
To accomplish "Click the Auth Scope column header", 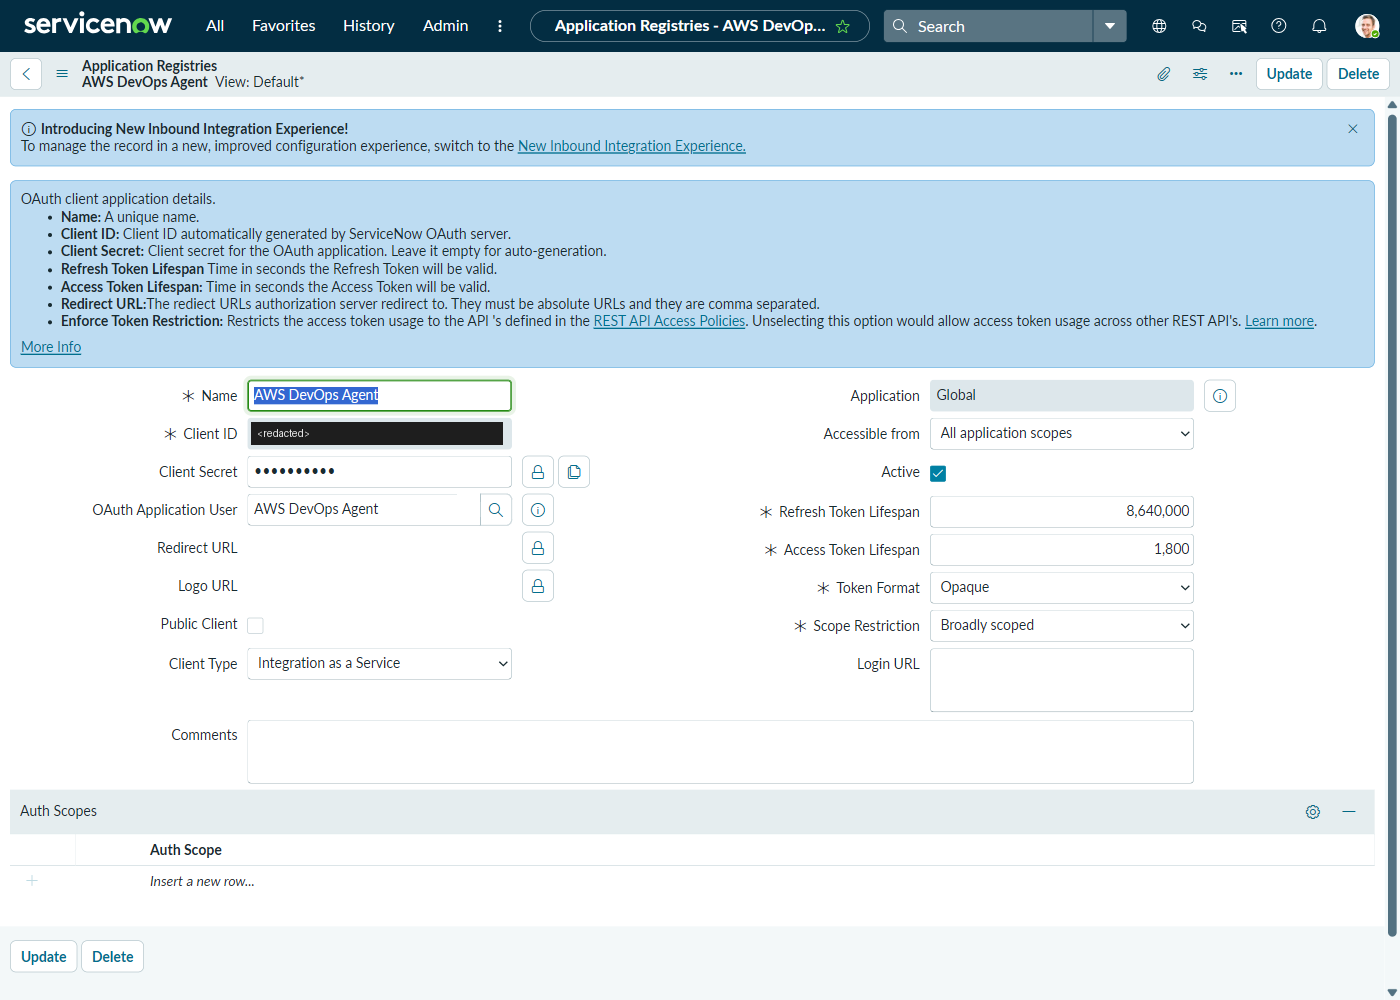I will 186,850.
